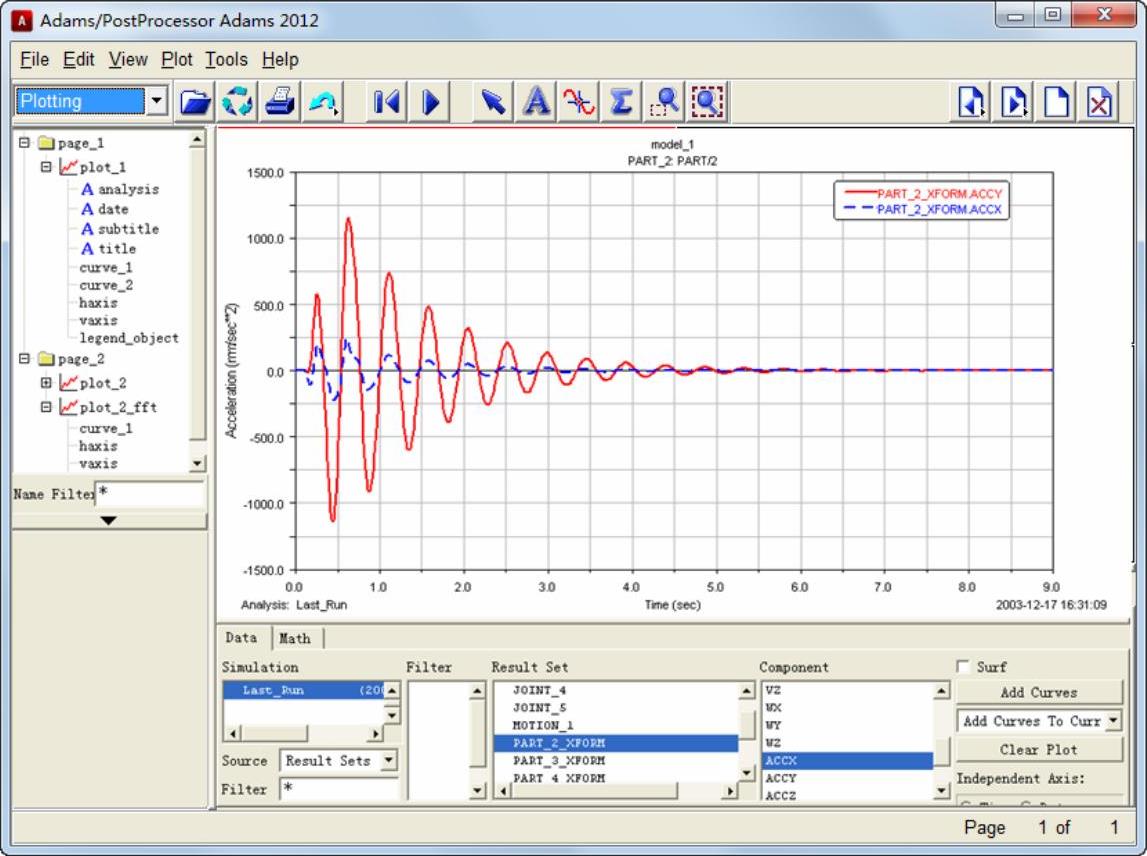Open the Plotting mode dropdown
This screenshot has height=856, width=1147.
click(x=157, y=101)
